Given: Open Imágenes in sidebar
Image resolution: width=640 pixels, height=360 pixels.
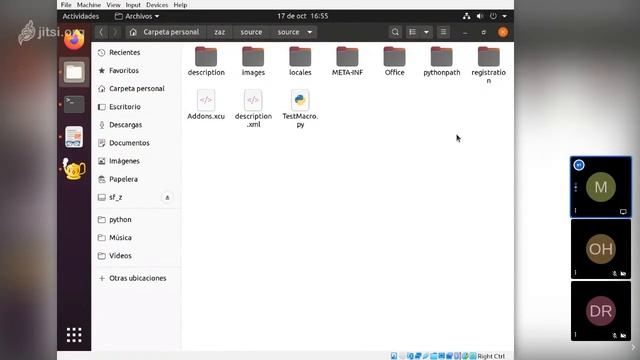Looking at the screenshot, I should pos(136,161).
